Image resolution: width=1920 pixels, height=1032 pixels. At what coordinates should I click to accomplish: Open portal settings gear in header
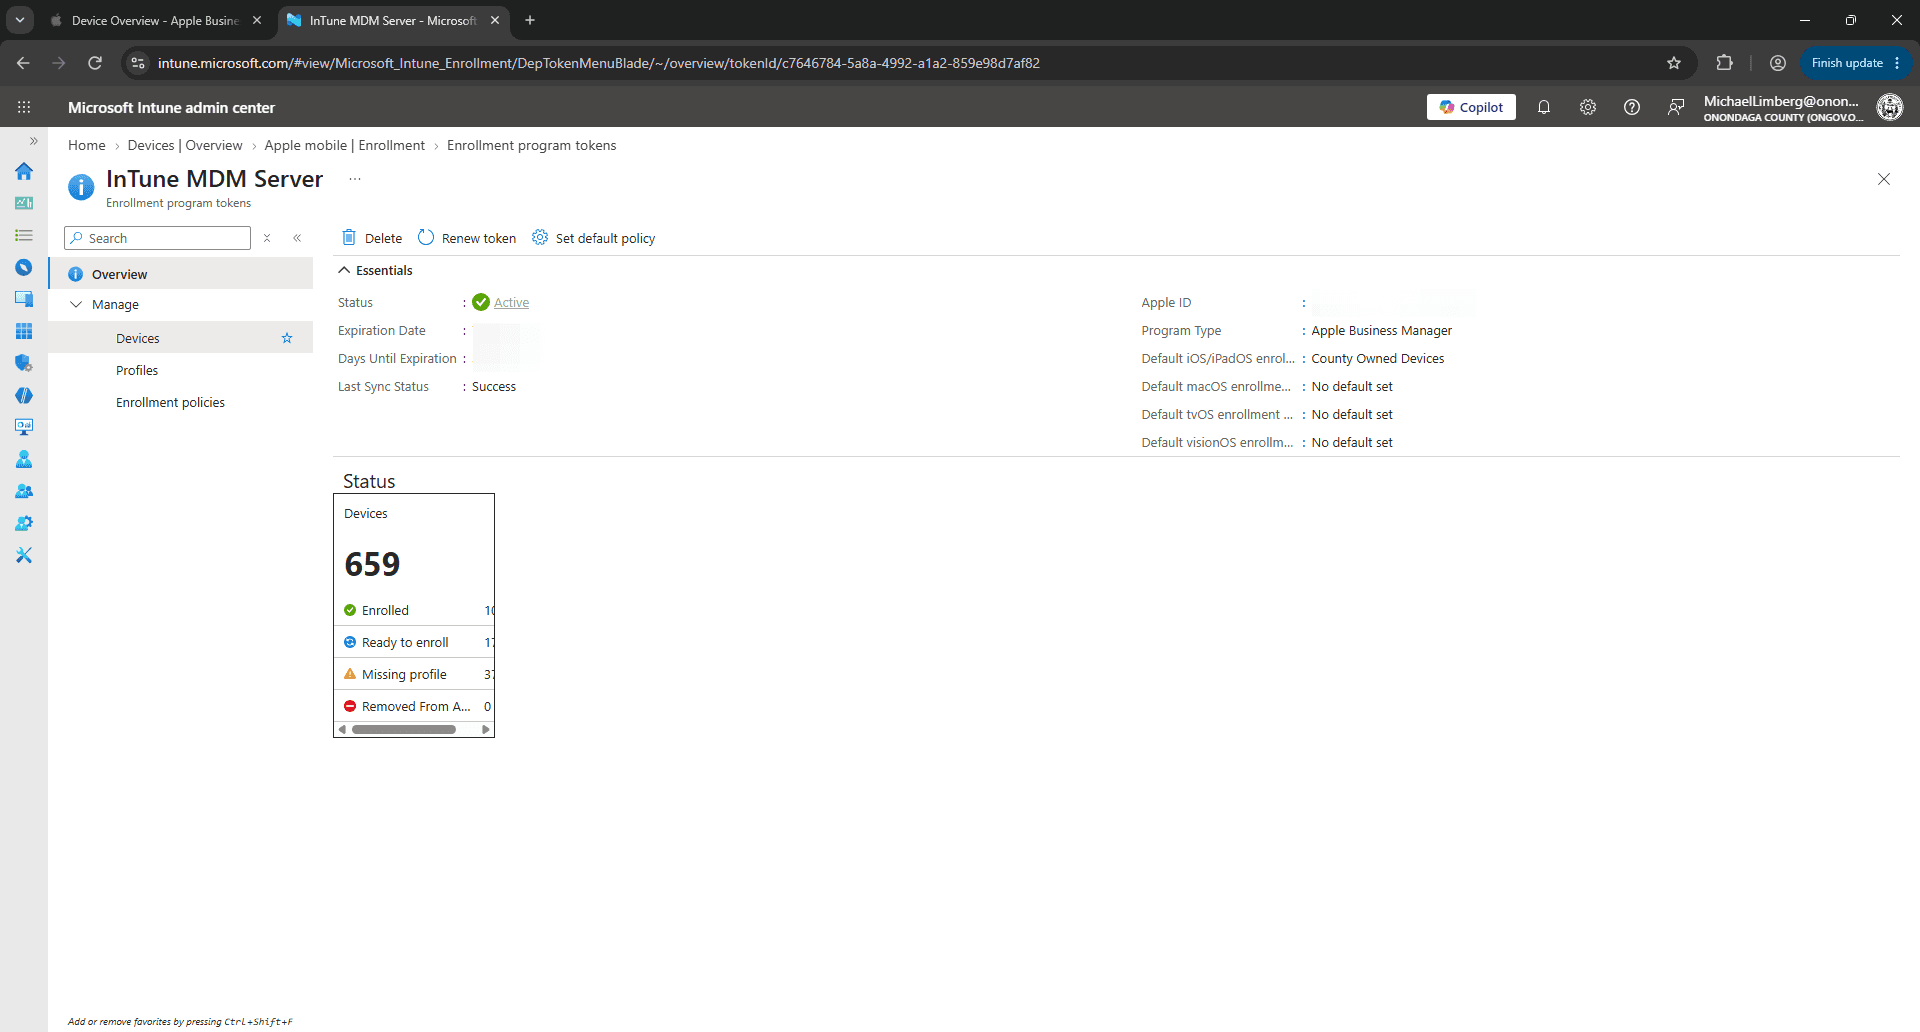(1588, 107)
